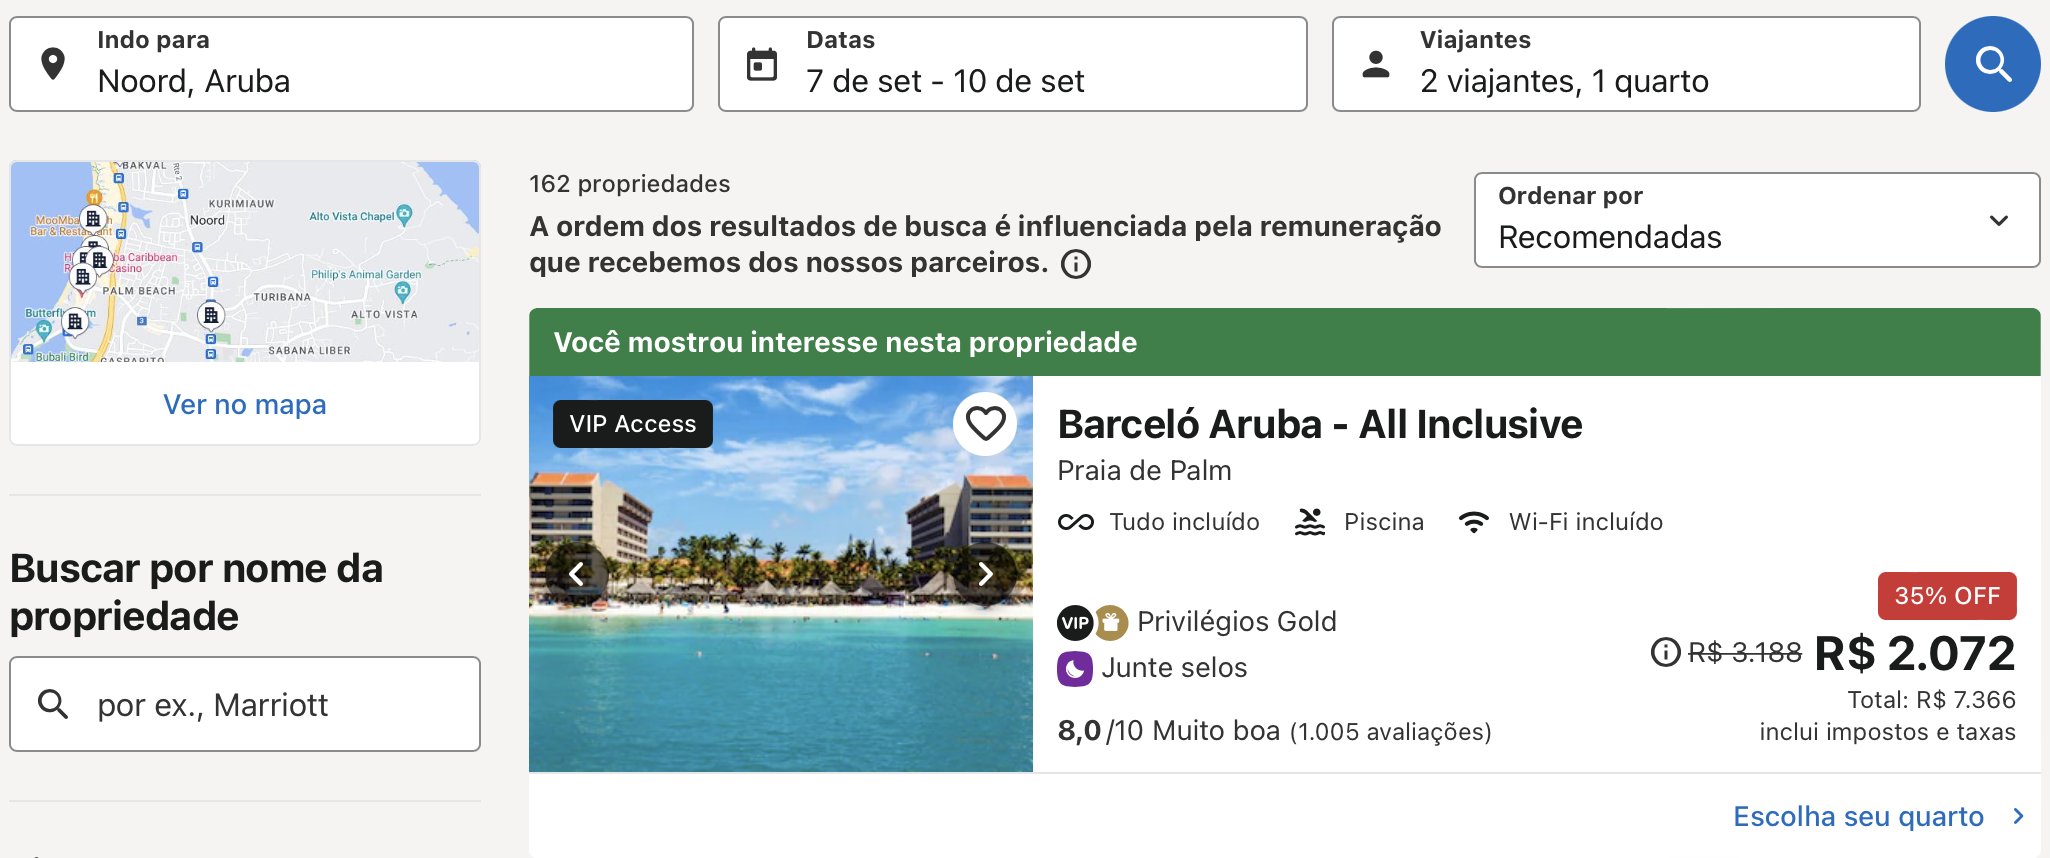Screen dimensions: 2050x858
Task: Click the blue search magnifier button
Action: pos(1991,64)
